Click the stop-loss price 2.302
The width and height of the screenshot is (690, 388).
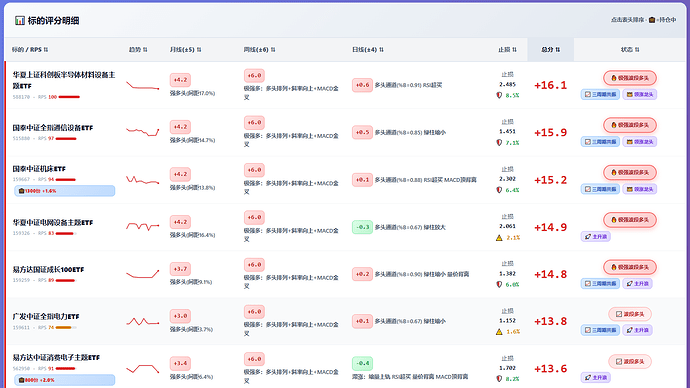click(x=507, y=179)
